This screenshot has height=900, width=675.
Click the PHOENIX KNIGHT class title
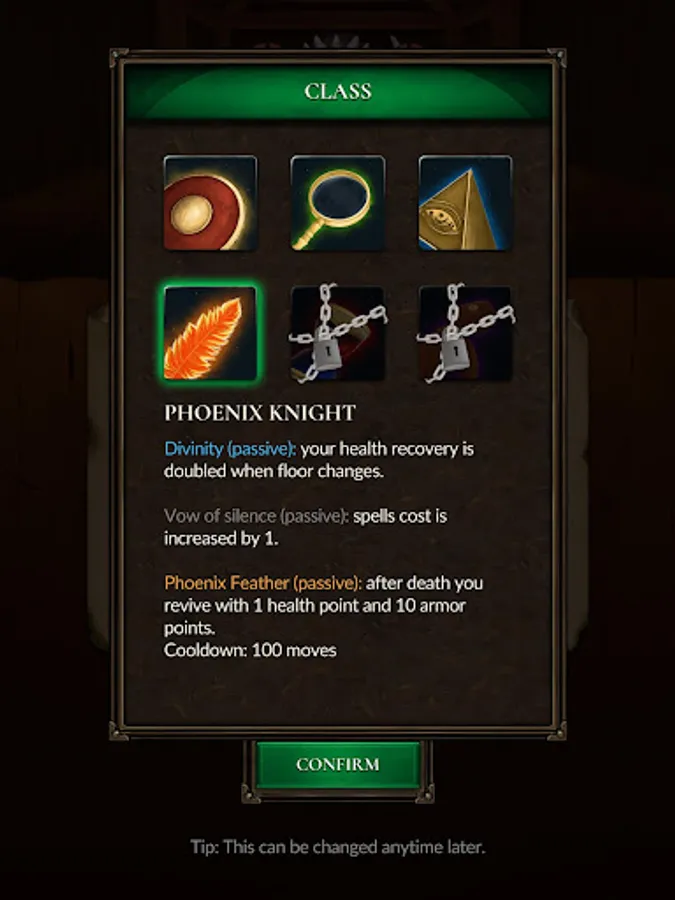click(x=260, y=413)
